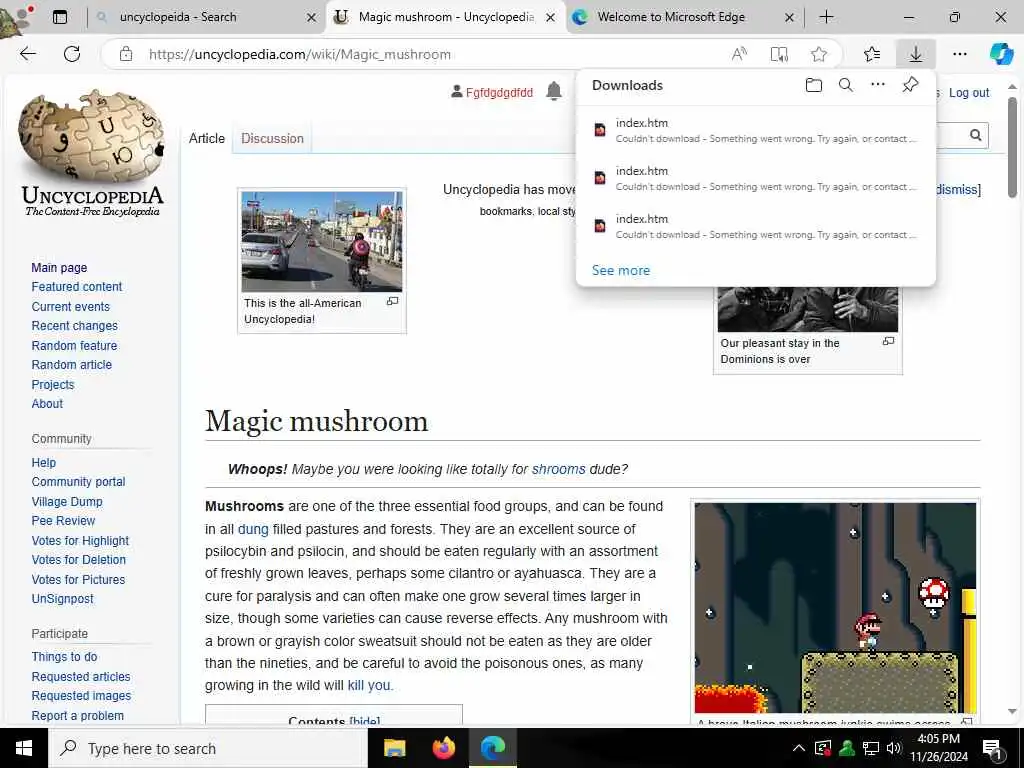The width and height of the screenshot is (1024, 768).
Task: Click See more in Downloads
Action: click(x=620, y=270)
